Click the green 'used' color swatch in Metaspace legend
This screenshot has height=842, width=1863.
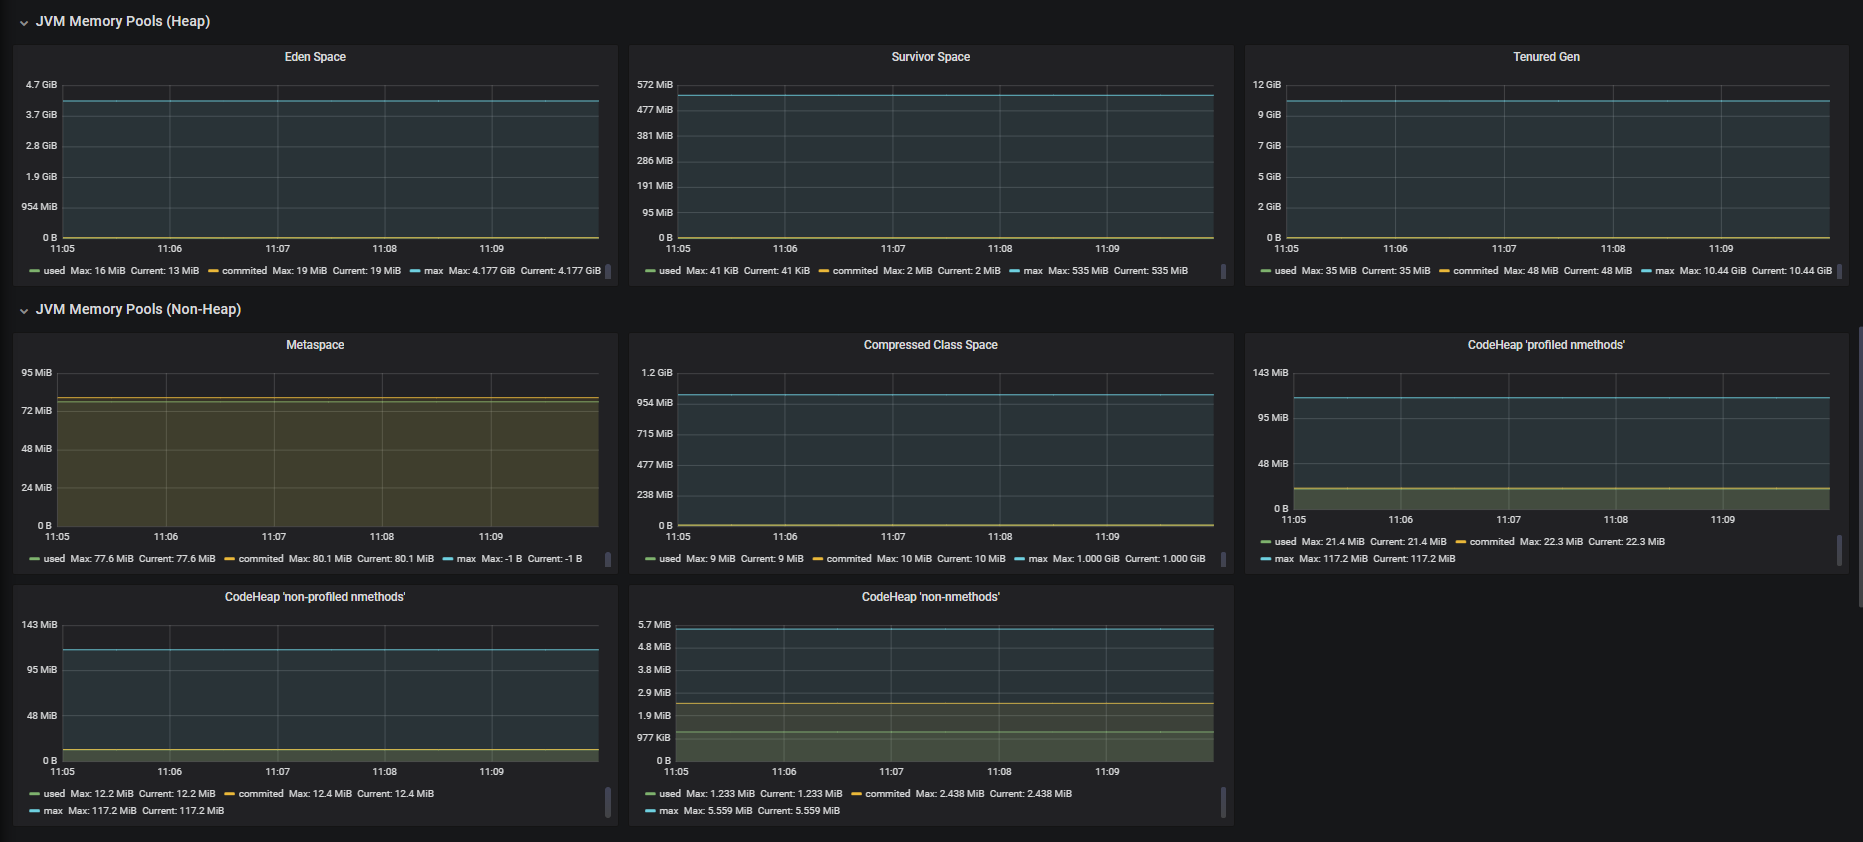[x=35, y=559]
